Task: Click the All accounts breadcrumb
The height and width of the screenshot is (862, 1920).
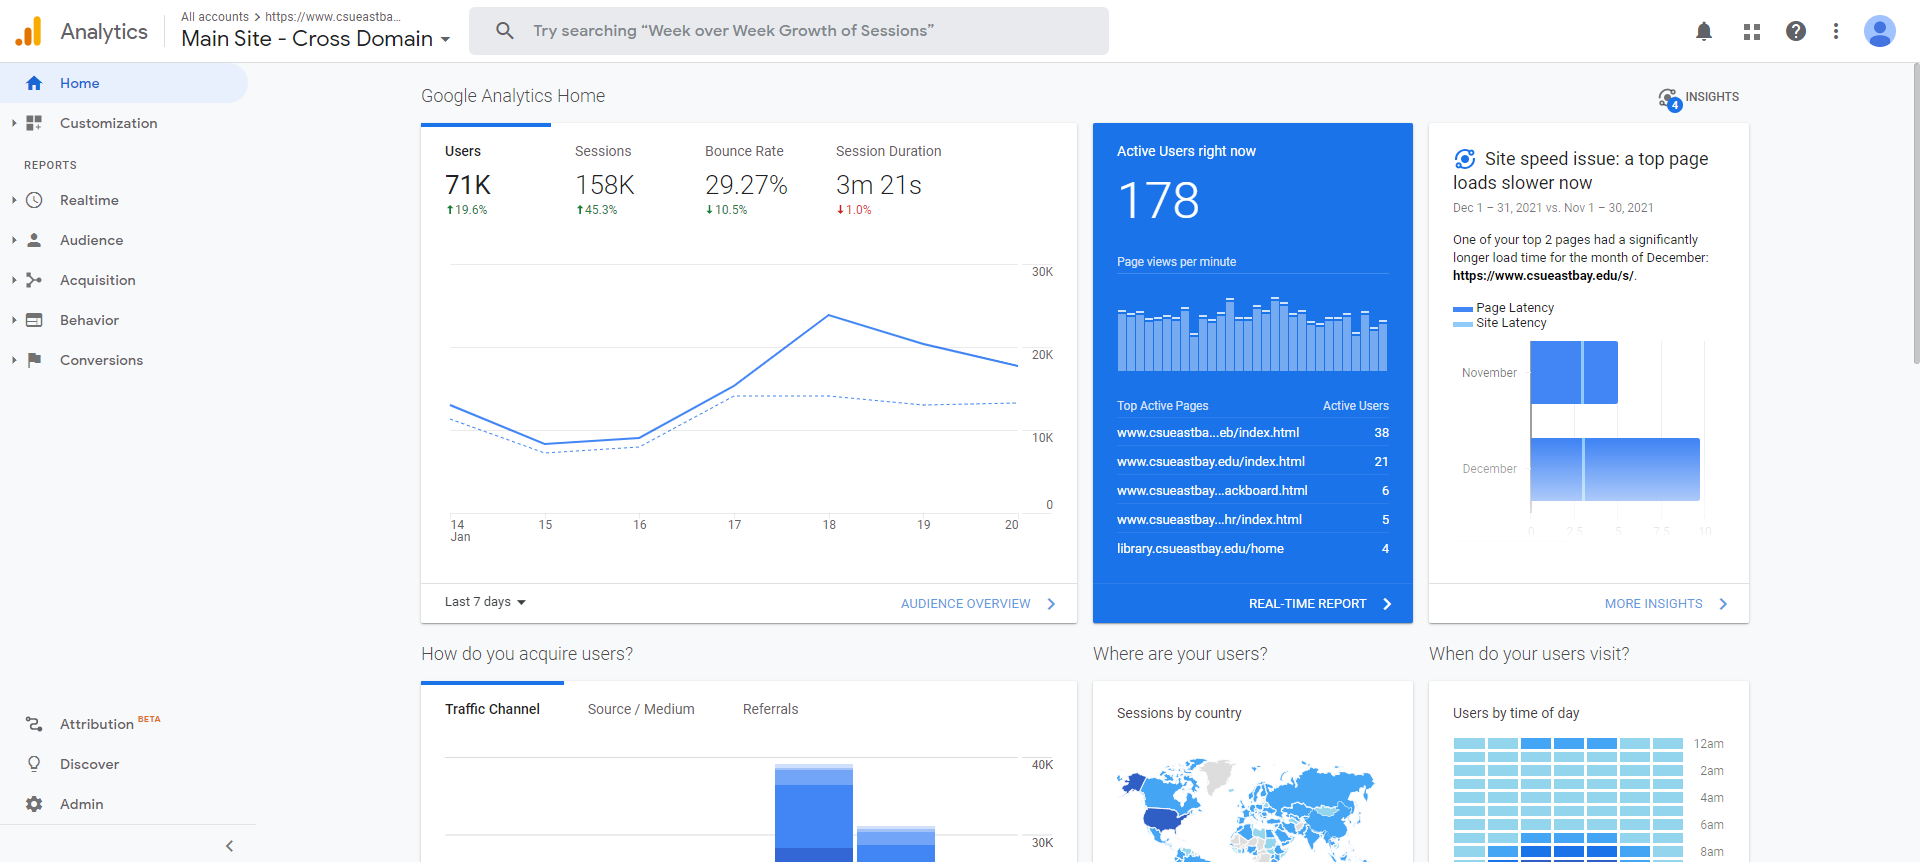Action: click(x=215, y=17)
